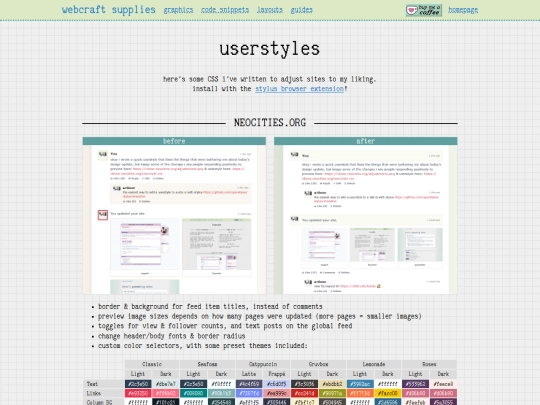Select the Lemonade theme header cell
Screen dimensions: 540x405
374,364
